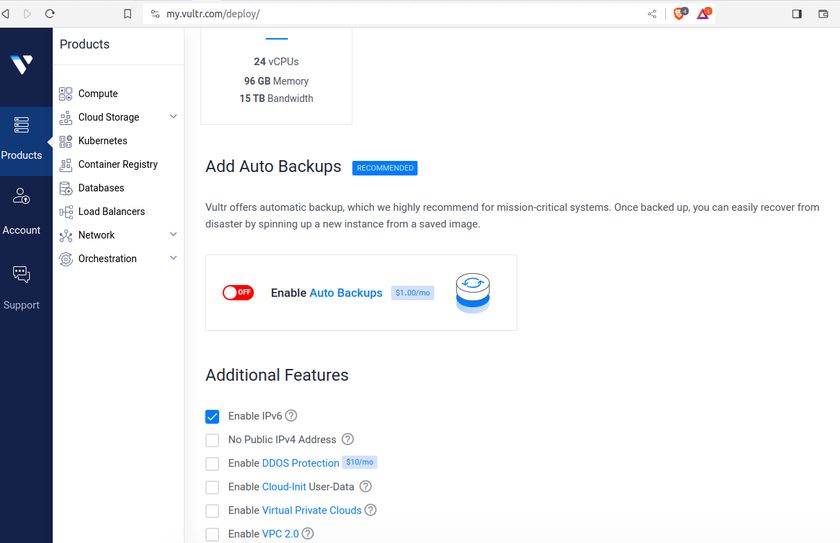Open the Account icon in the sidebar
The height and width of the screenshot is (543, 840).
(x=21, y=196)
